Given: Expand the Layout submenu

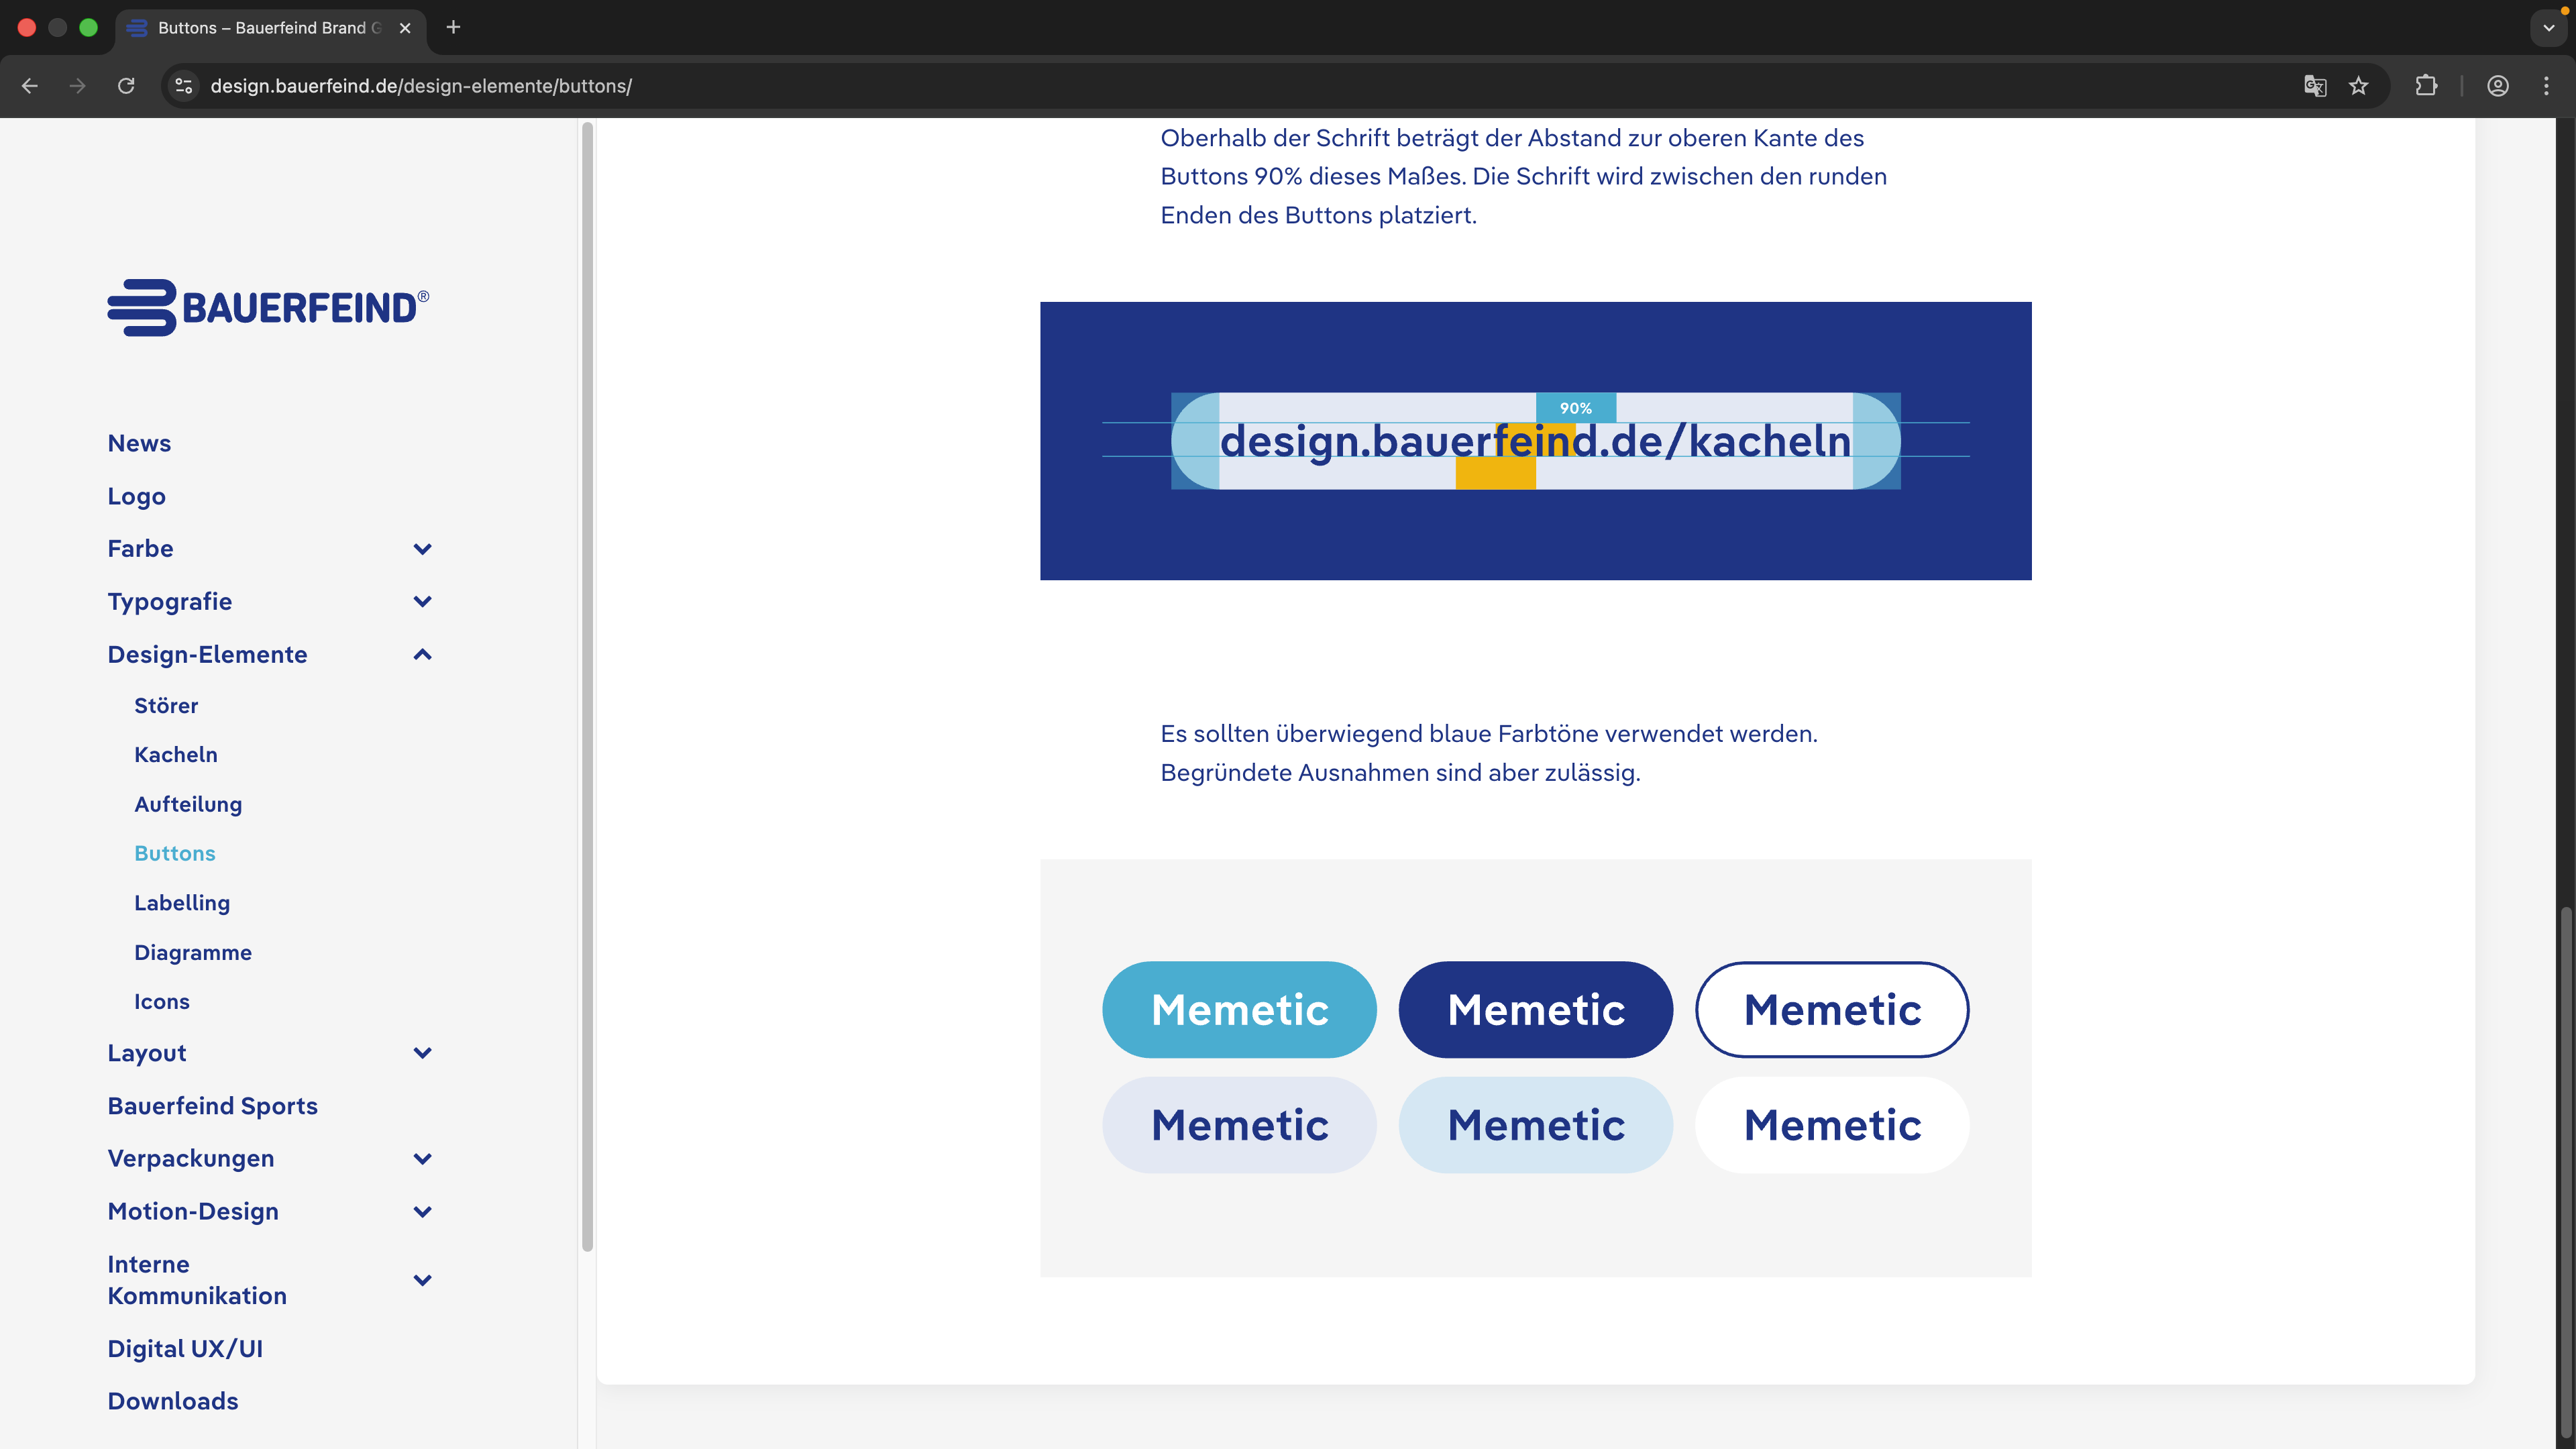Looking at the screenshot, I should (423, 1053).
